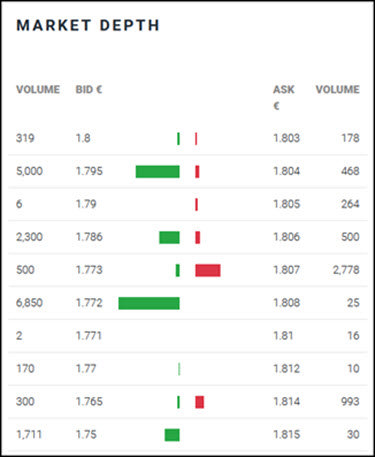The height and width of the screenshot is (457, 375).
Task: Select ask price 1.812
Action: point(287,369)
